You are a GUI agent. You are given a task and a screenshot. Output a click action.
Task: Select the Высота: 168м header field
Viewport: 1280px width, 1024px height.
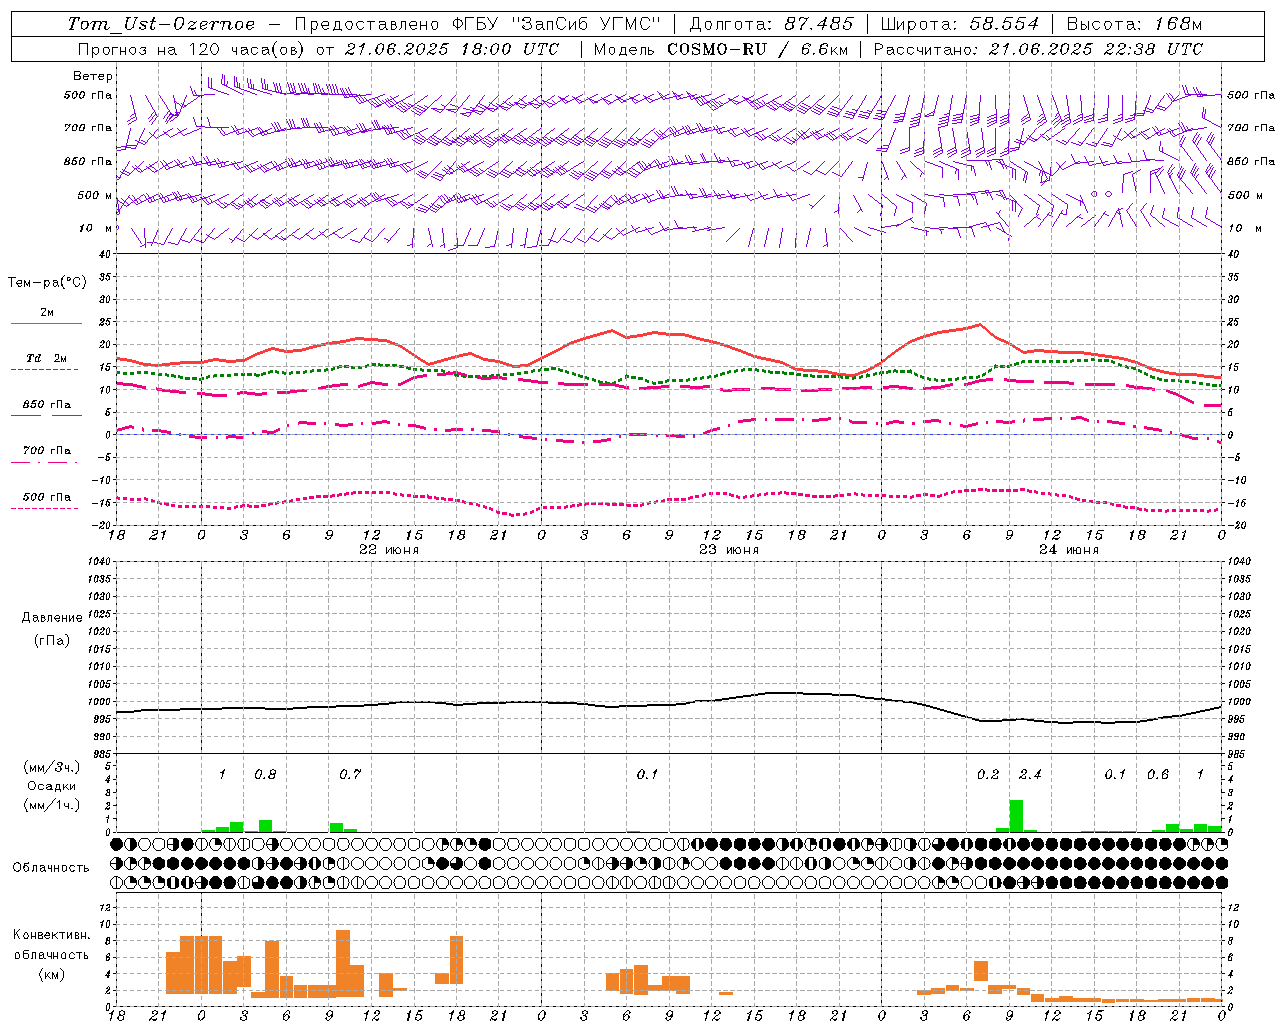(x=1134, y=24)
